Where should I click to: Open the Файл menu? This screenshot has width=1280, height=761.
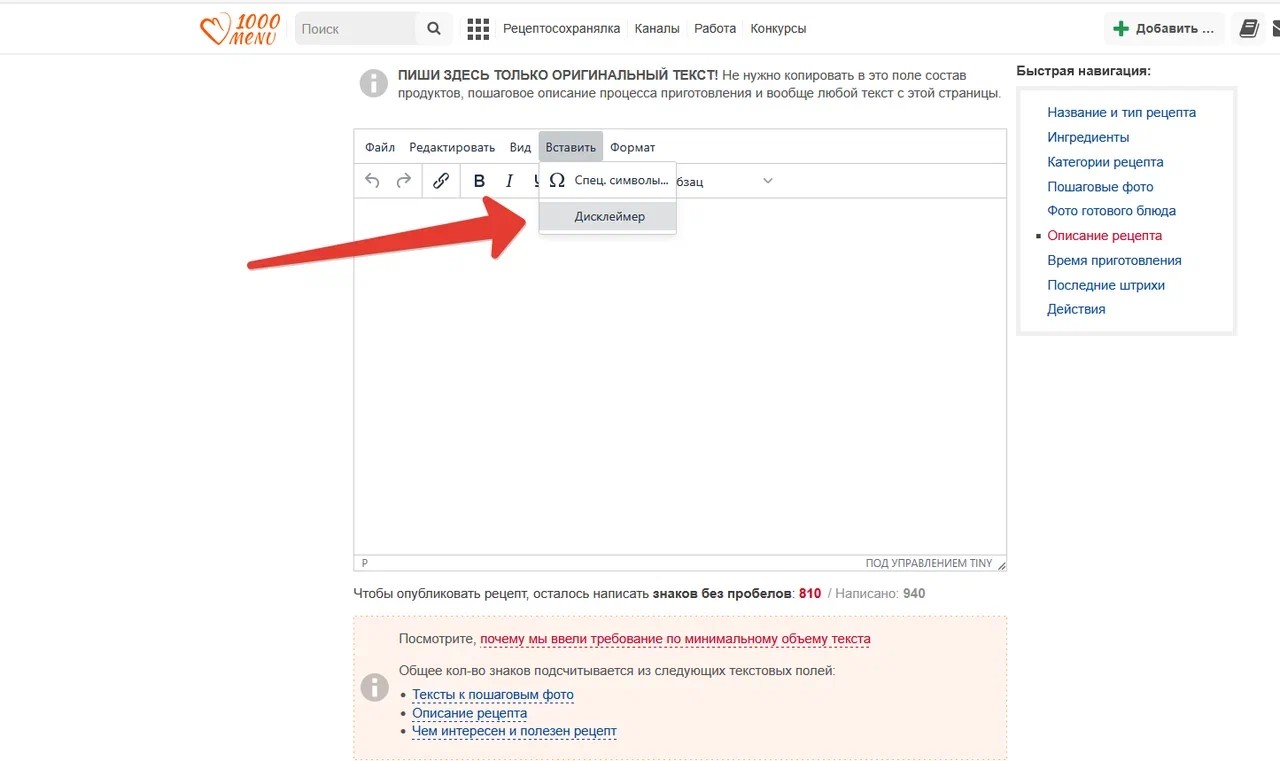coord(380,147)
